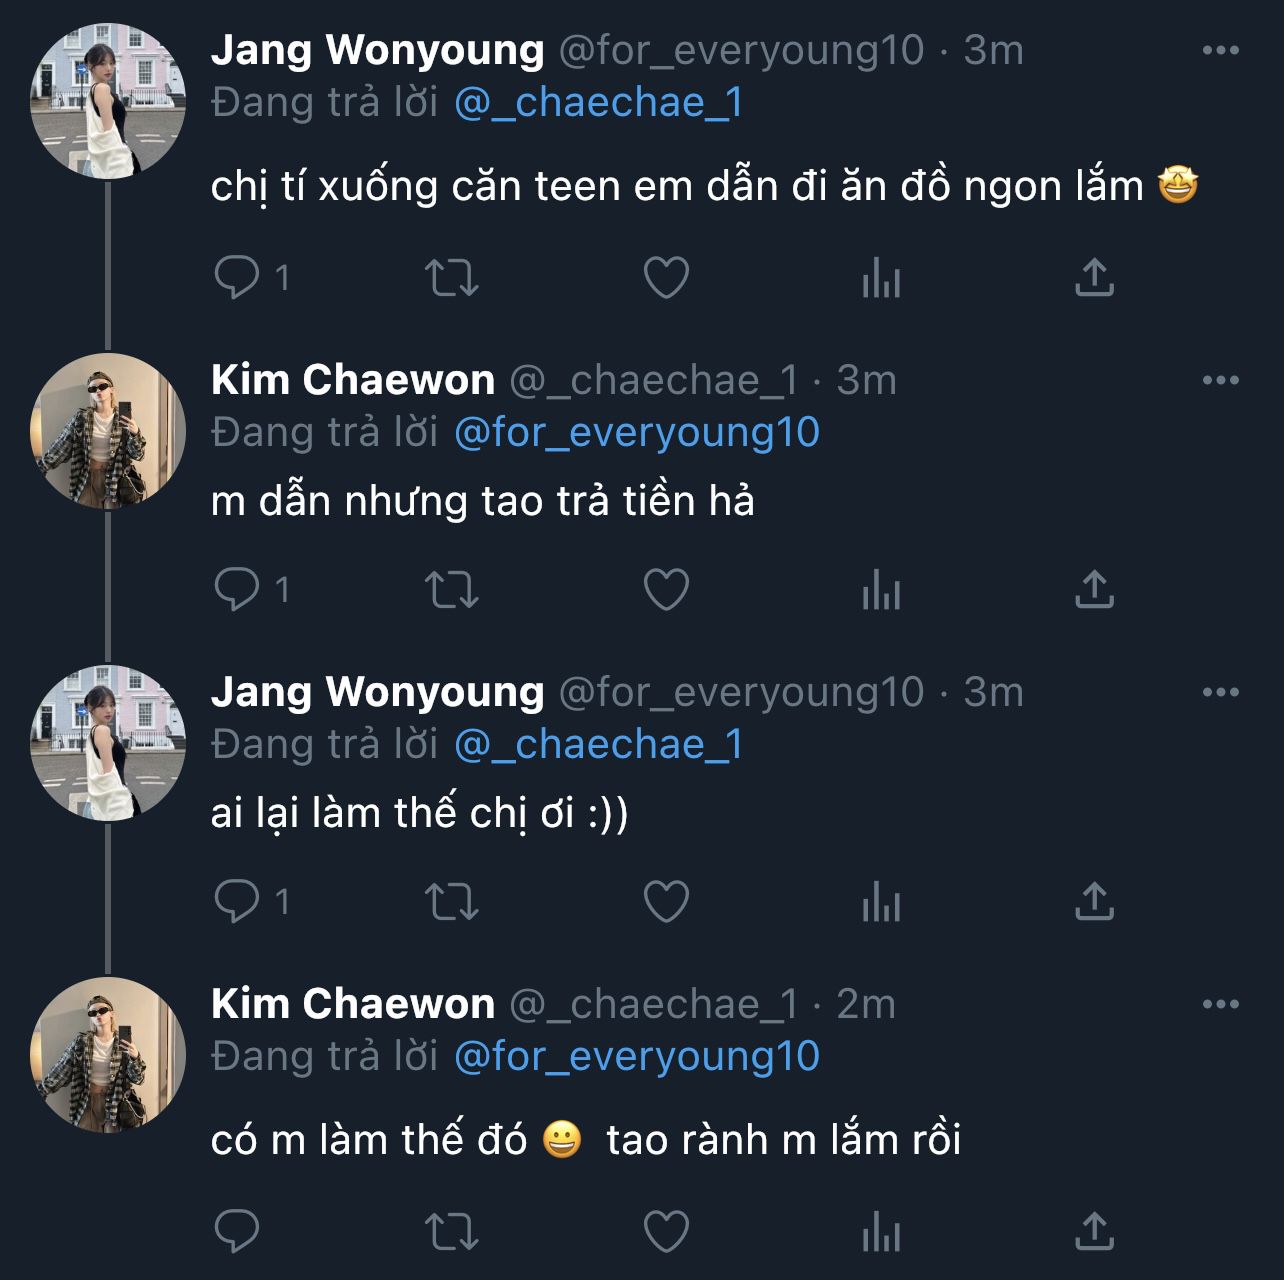This screenshot has height=1280, width=1284.
Task: Open more options menu on last tweet
Action: pos(1220,1005)
